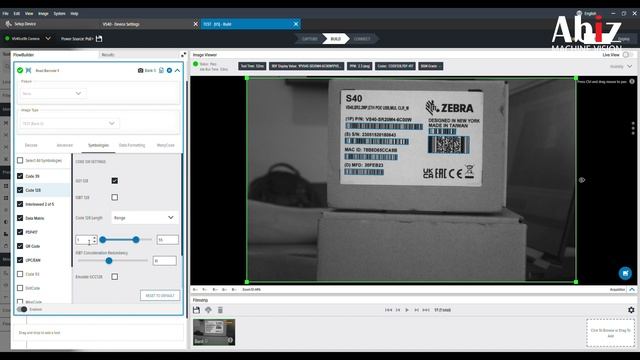The image size is (640, 360).
Task: Toggle the Live View switch
Action: (628, 55)
